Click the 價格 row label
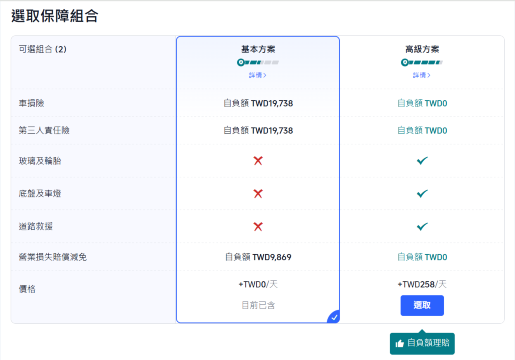Viewport: 515px width, 360px height. (27, 289)
